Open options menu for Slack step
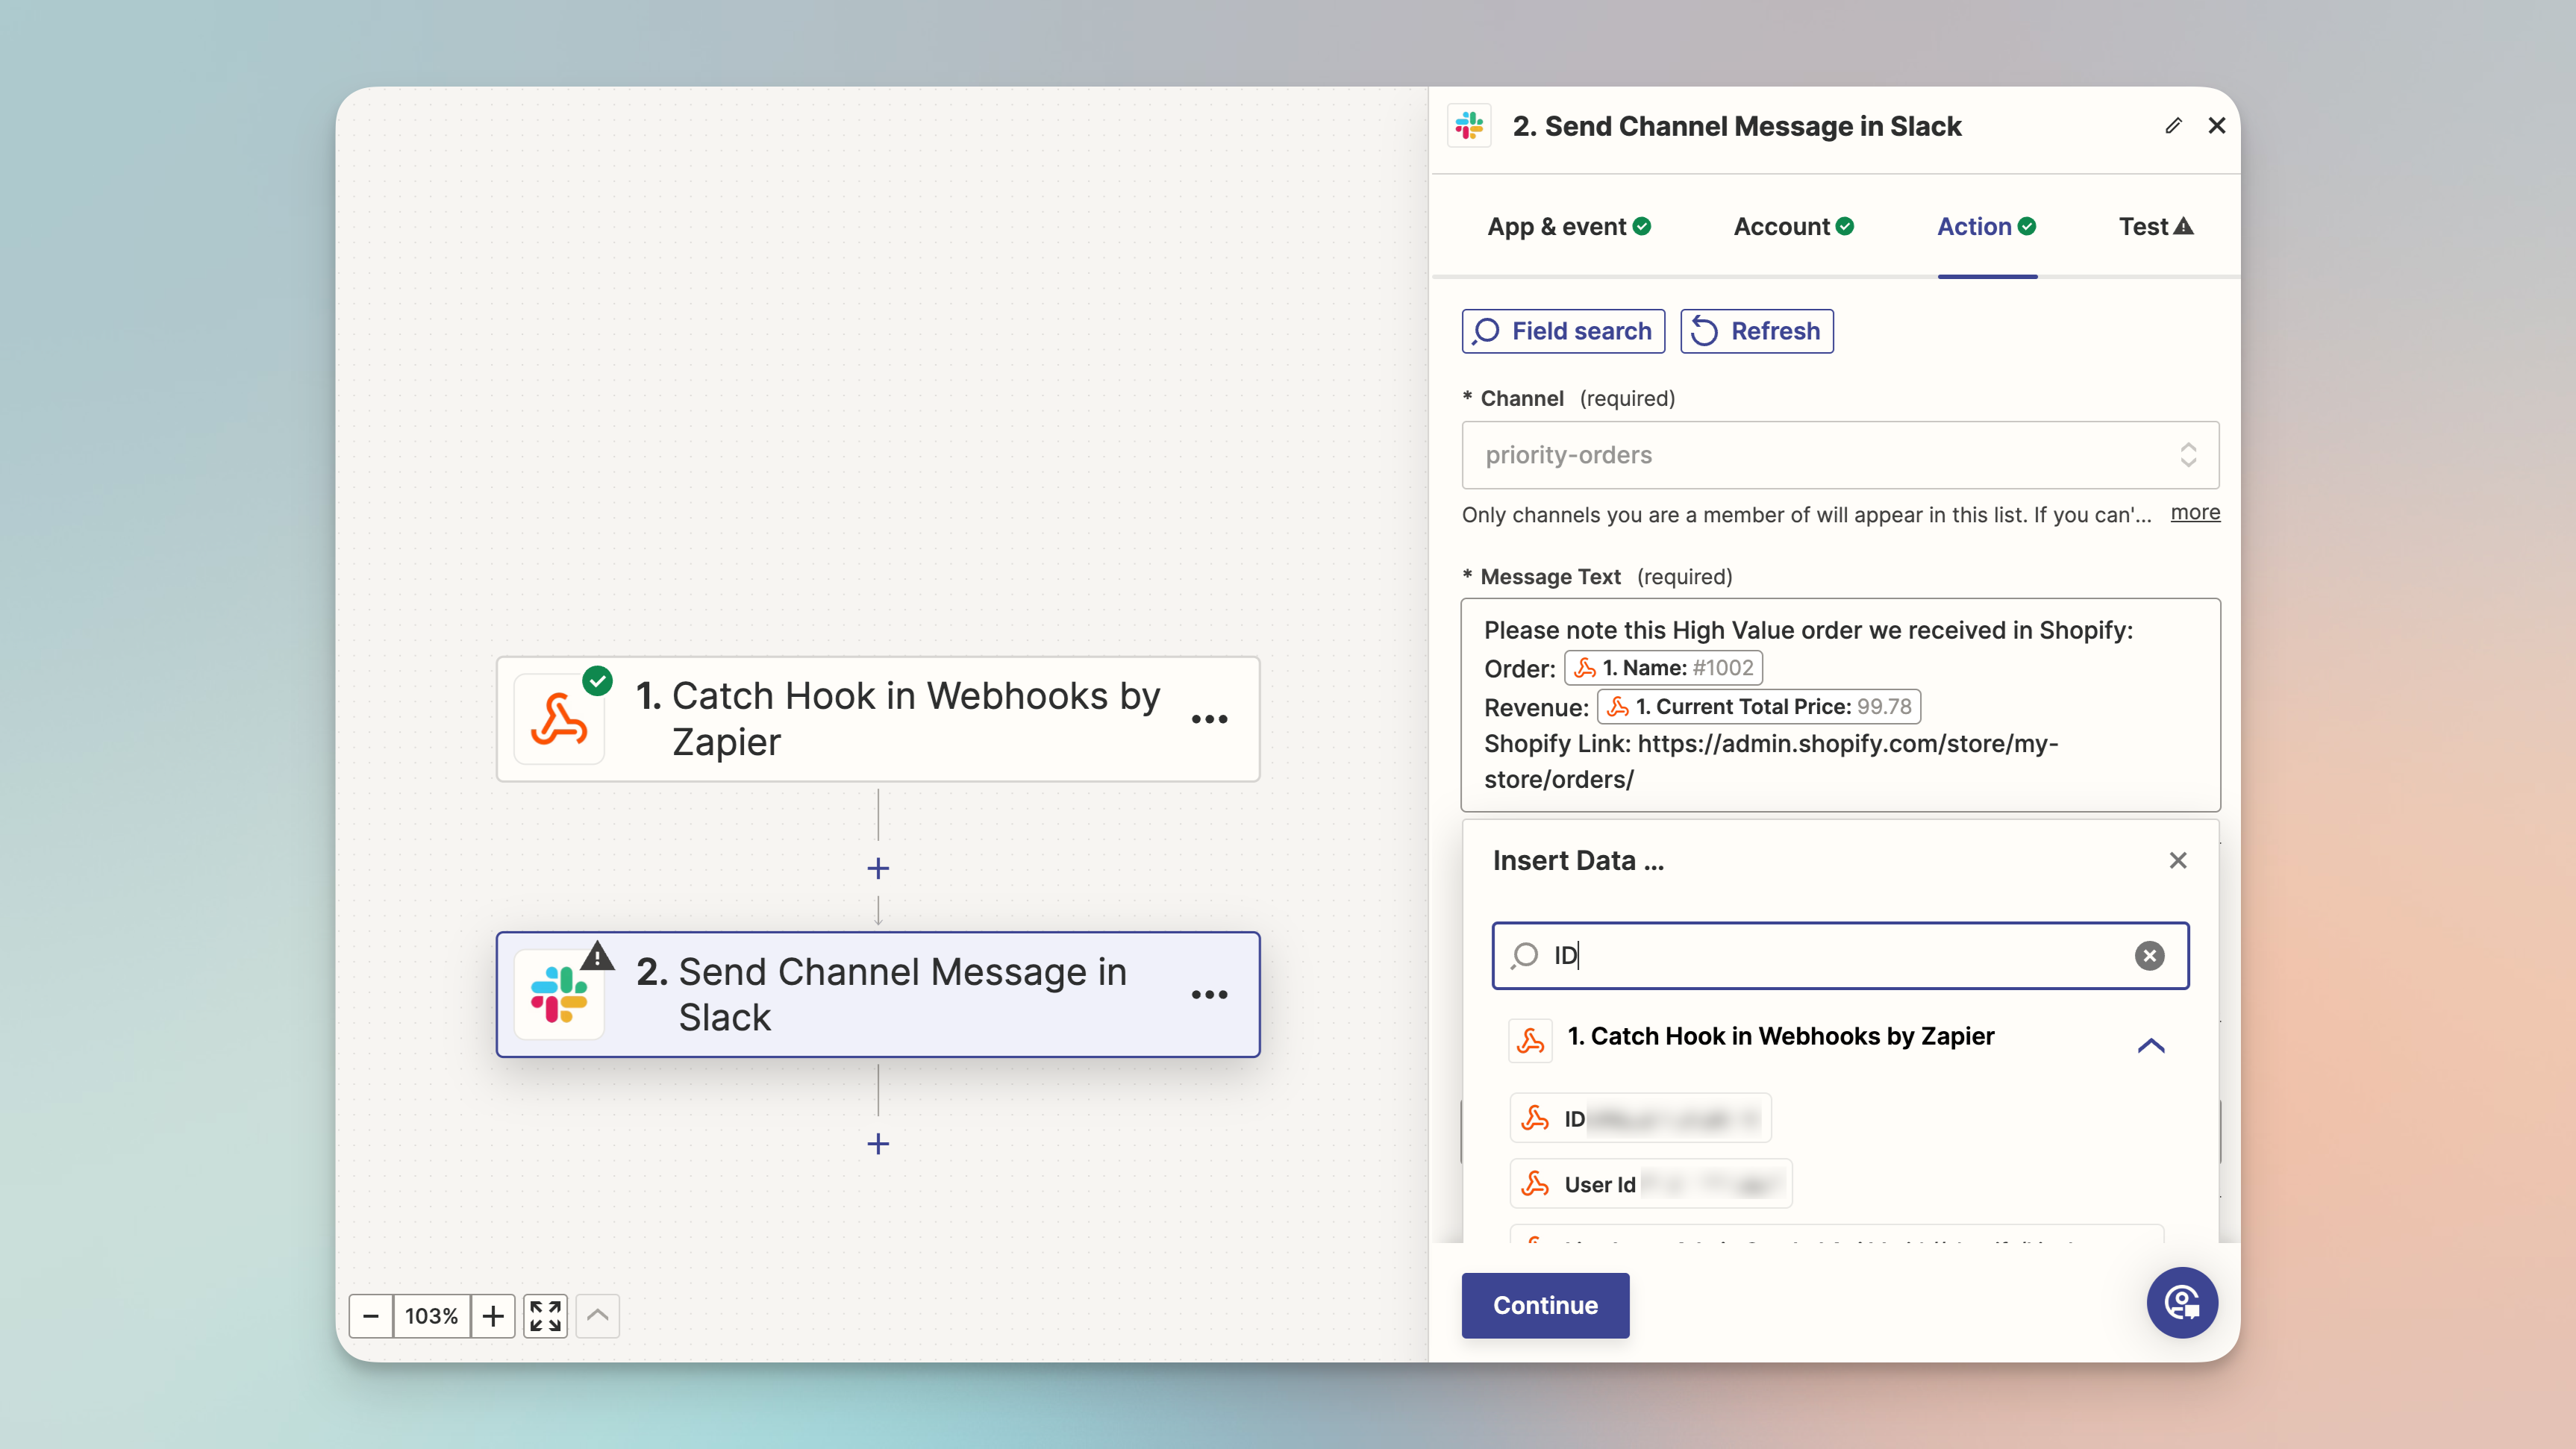 (x=1209, y=995)
